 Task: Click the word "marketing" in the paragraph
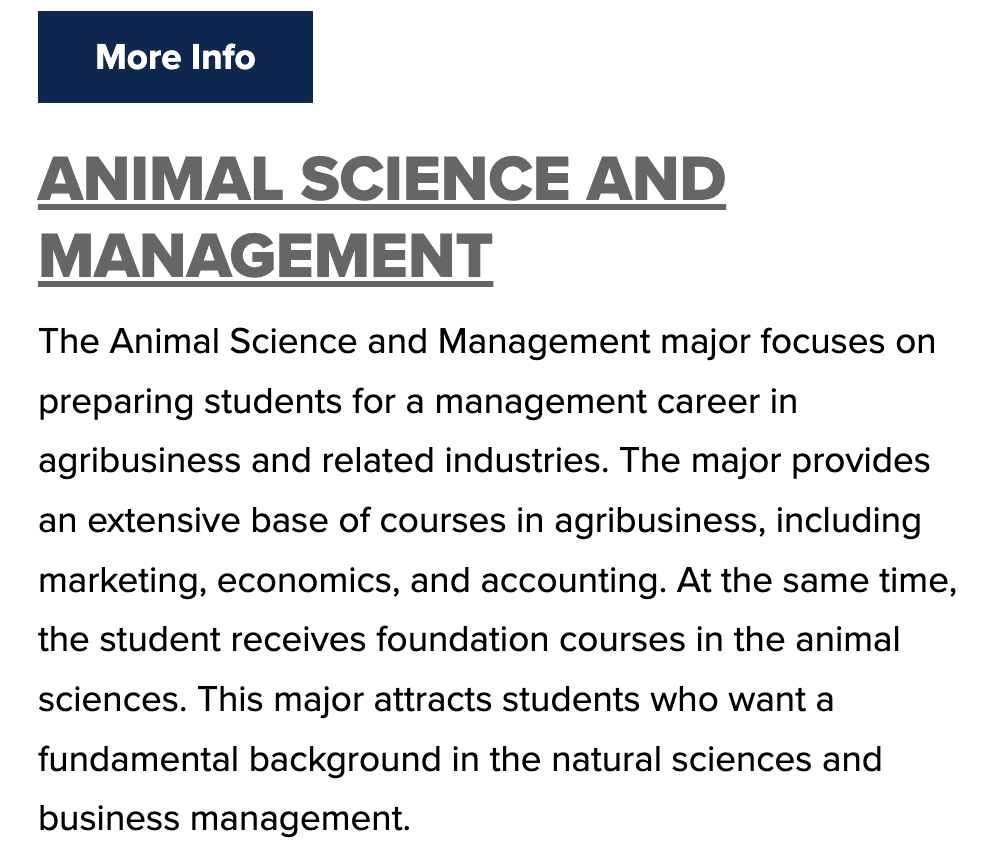click(x=120, y=581)
